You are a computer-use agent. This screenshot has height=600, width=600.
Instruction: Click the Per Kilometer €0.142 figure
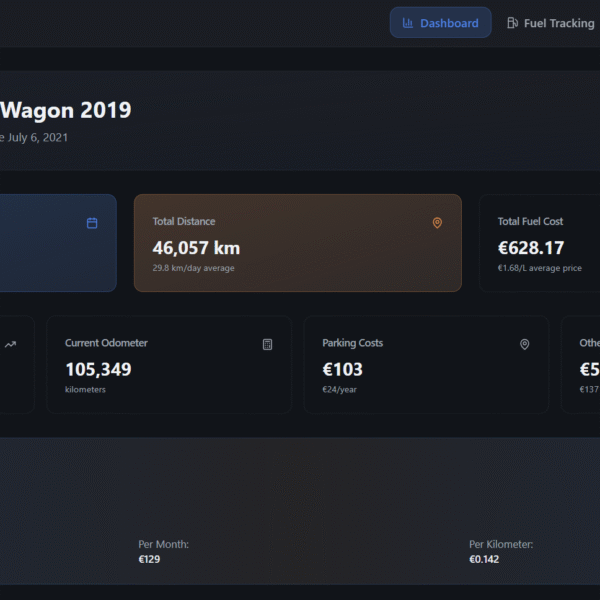(x=484, y=559)
